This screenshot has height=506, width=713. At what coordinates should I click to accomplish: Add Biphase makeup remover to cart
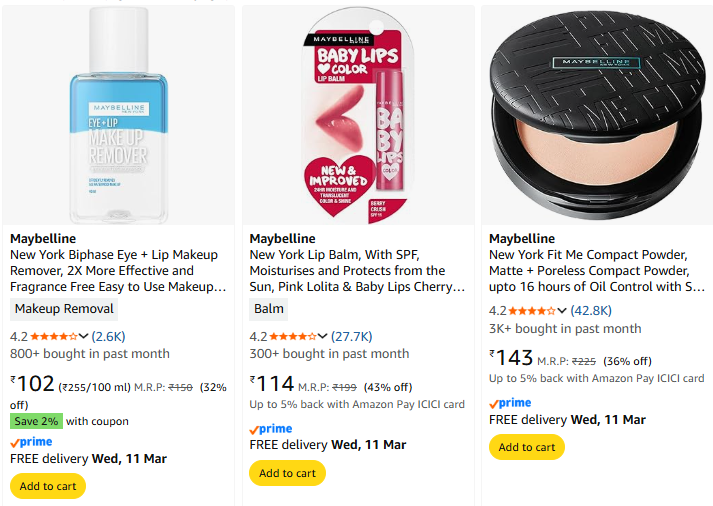tap(48, 486)
